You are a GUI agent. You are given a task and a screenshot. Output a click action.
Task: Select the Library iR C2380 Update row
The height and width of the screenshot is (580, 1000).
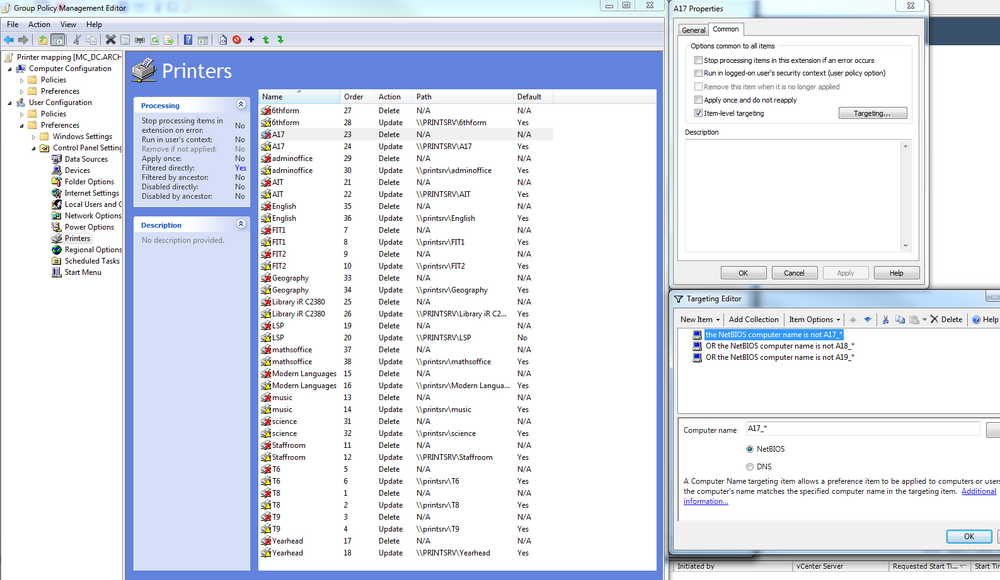click(406, 314)
